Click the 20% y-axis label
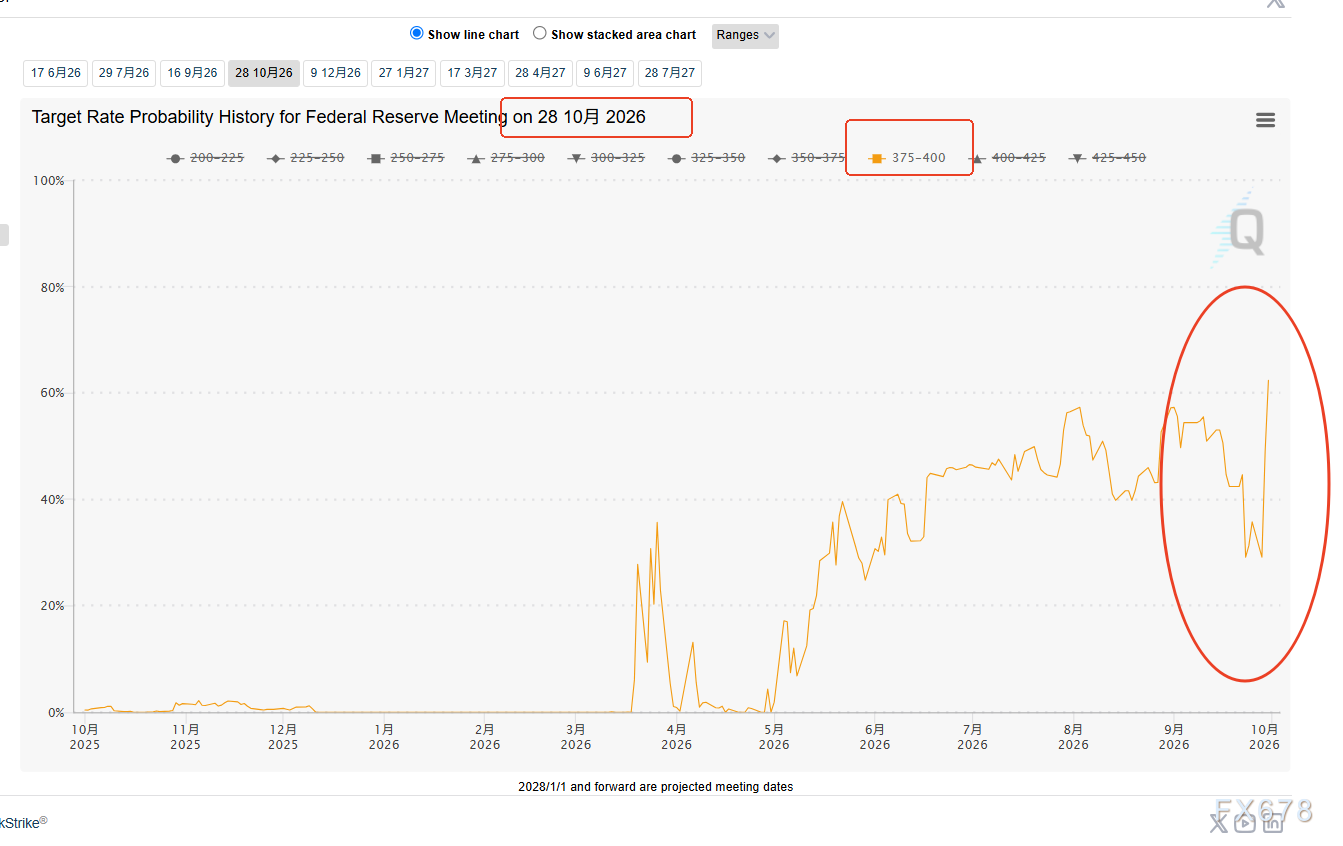Image resolution: width=1343 pixels, height=846 pixels. pos(51,606)
